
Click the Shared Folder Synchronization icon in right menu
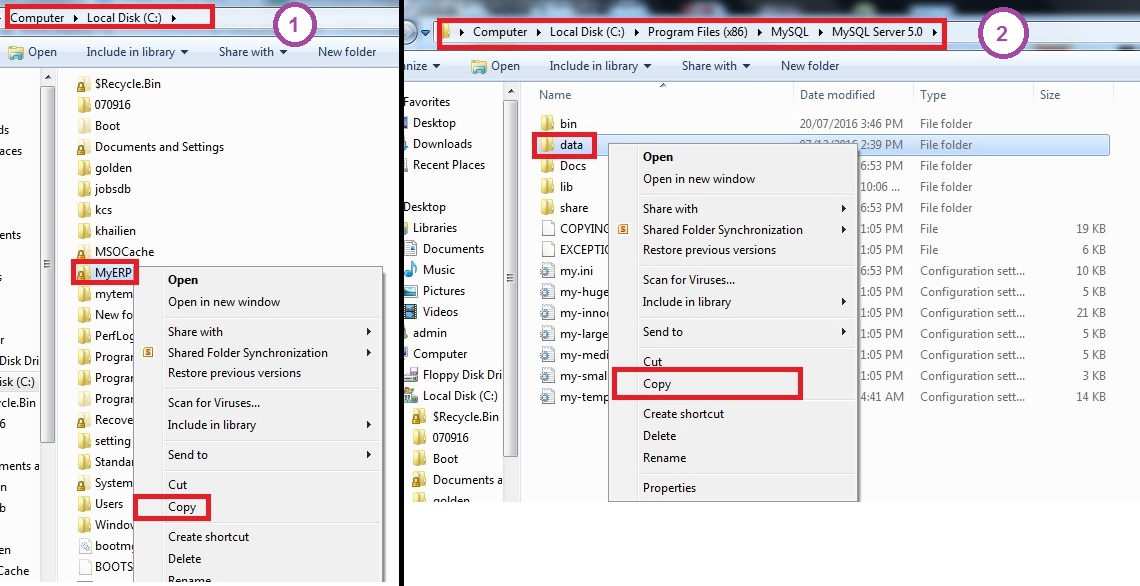click(623, 230)
